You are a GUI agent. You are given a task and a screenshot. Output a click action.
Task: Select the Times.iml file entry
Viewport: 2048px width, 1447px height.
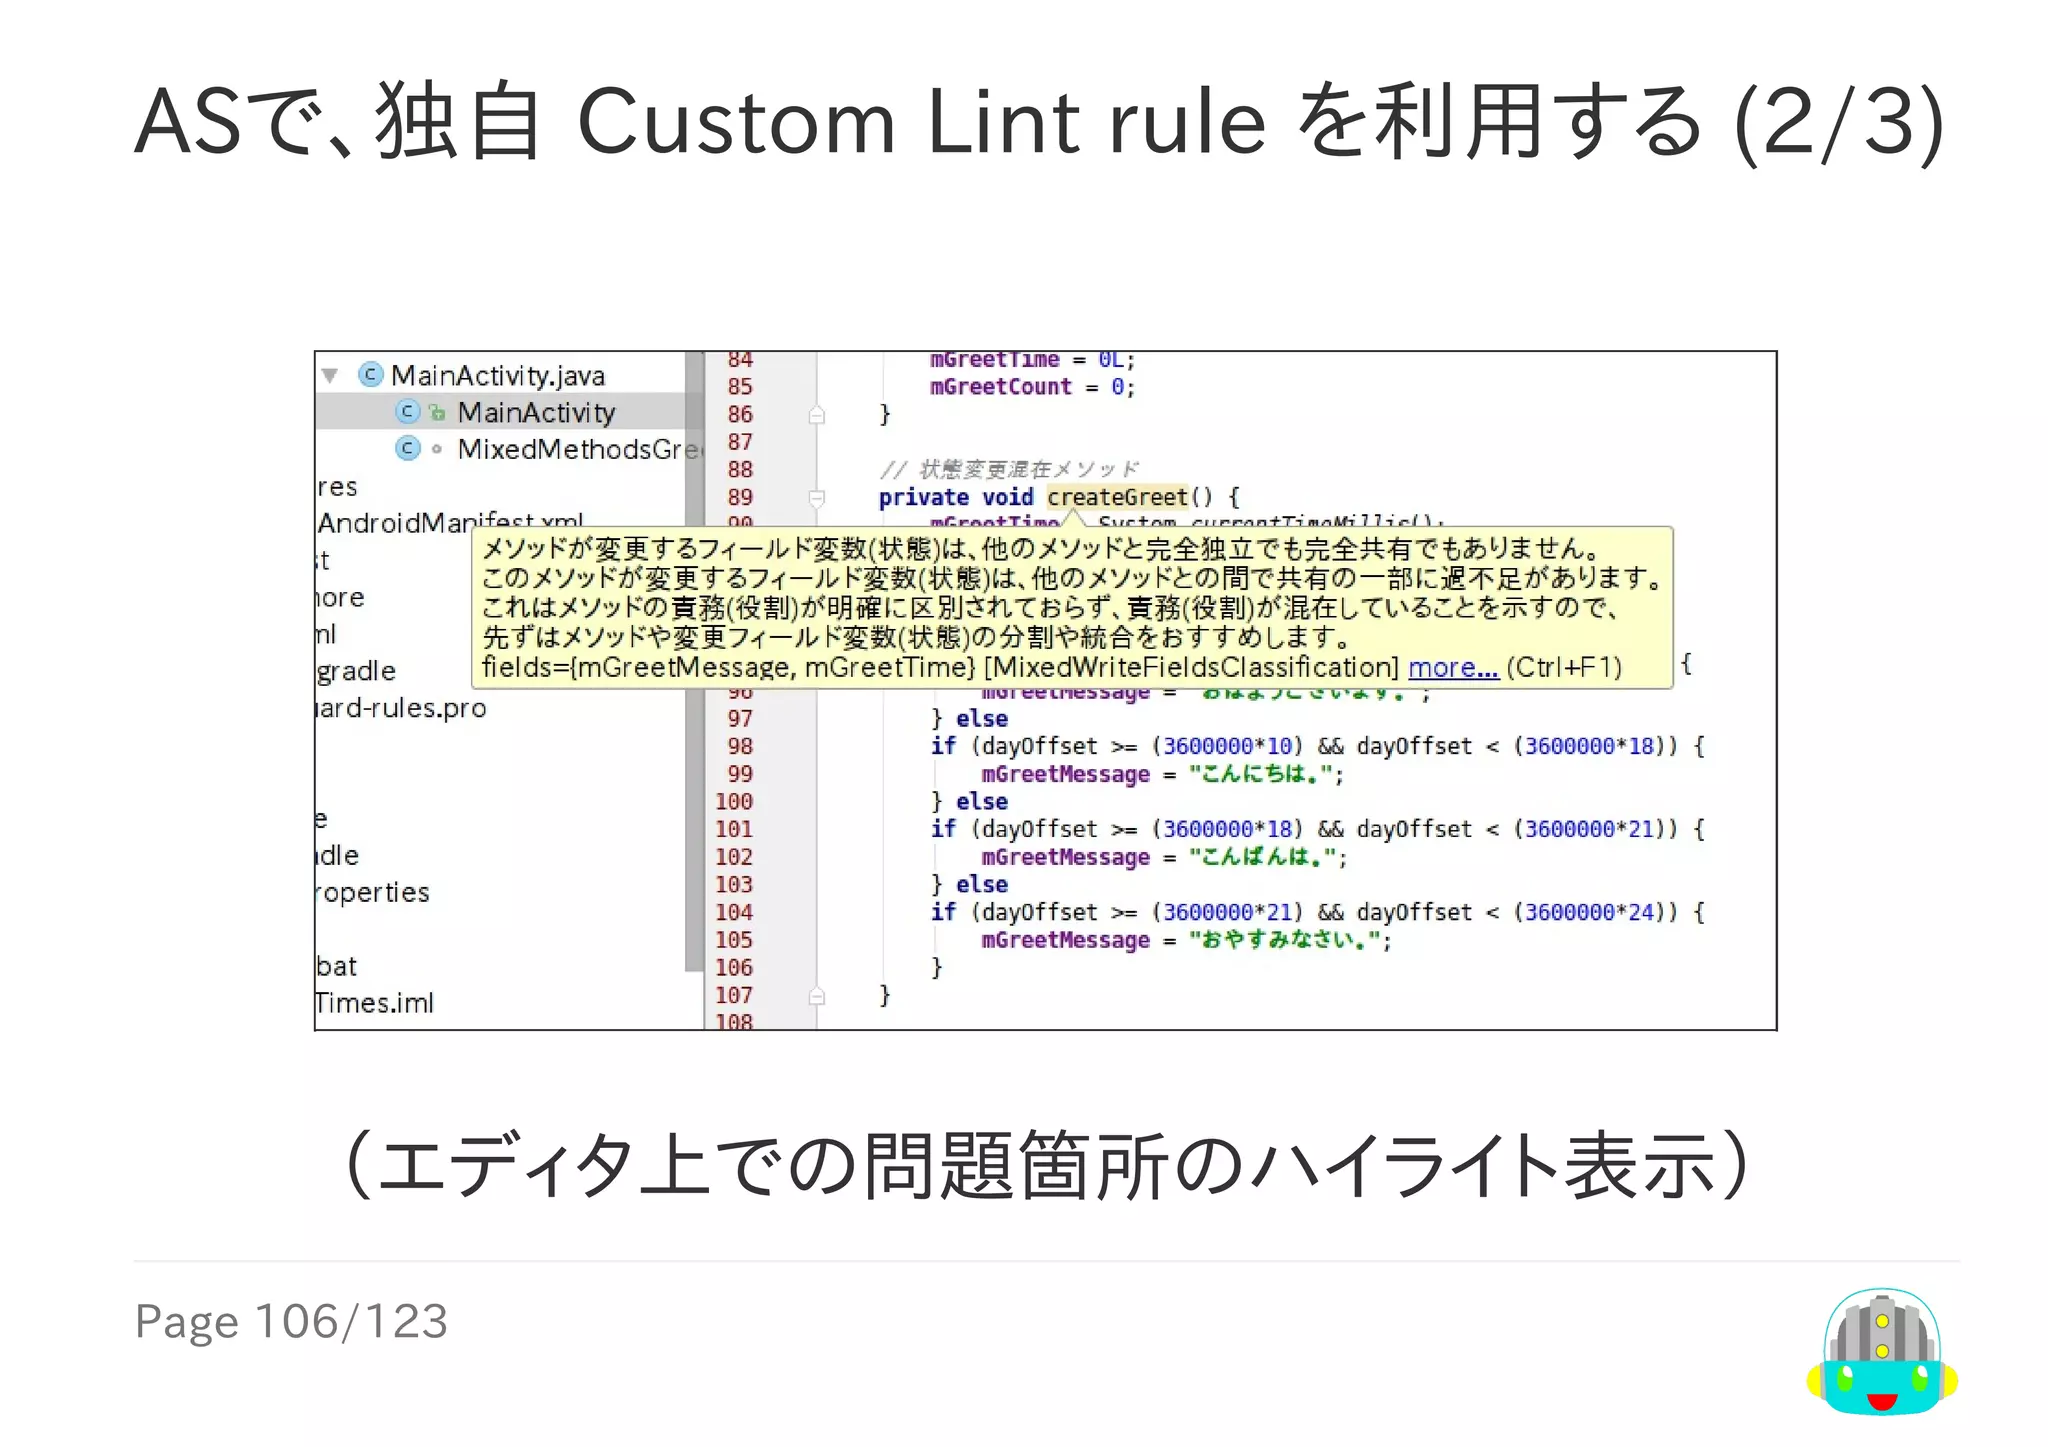coord(375,1003)
